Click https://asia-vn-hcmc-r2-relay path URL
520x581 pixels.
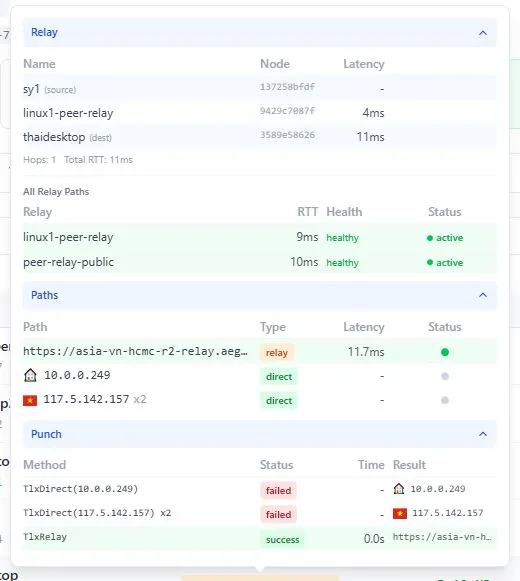click(135, 351)
